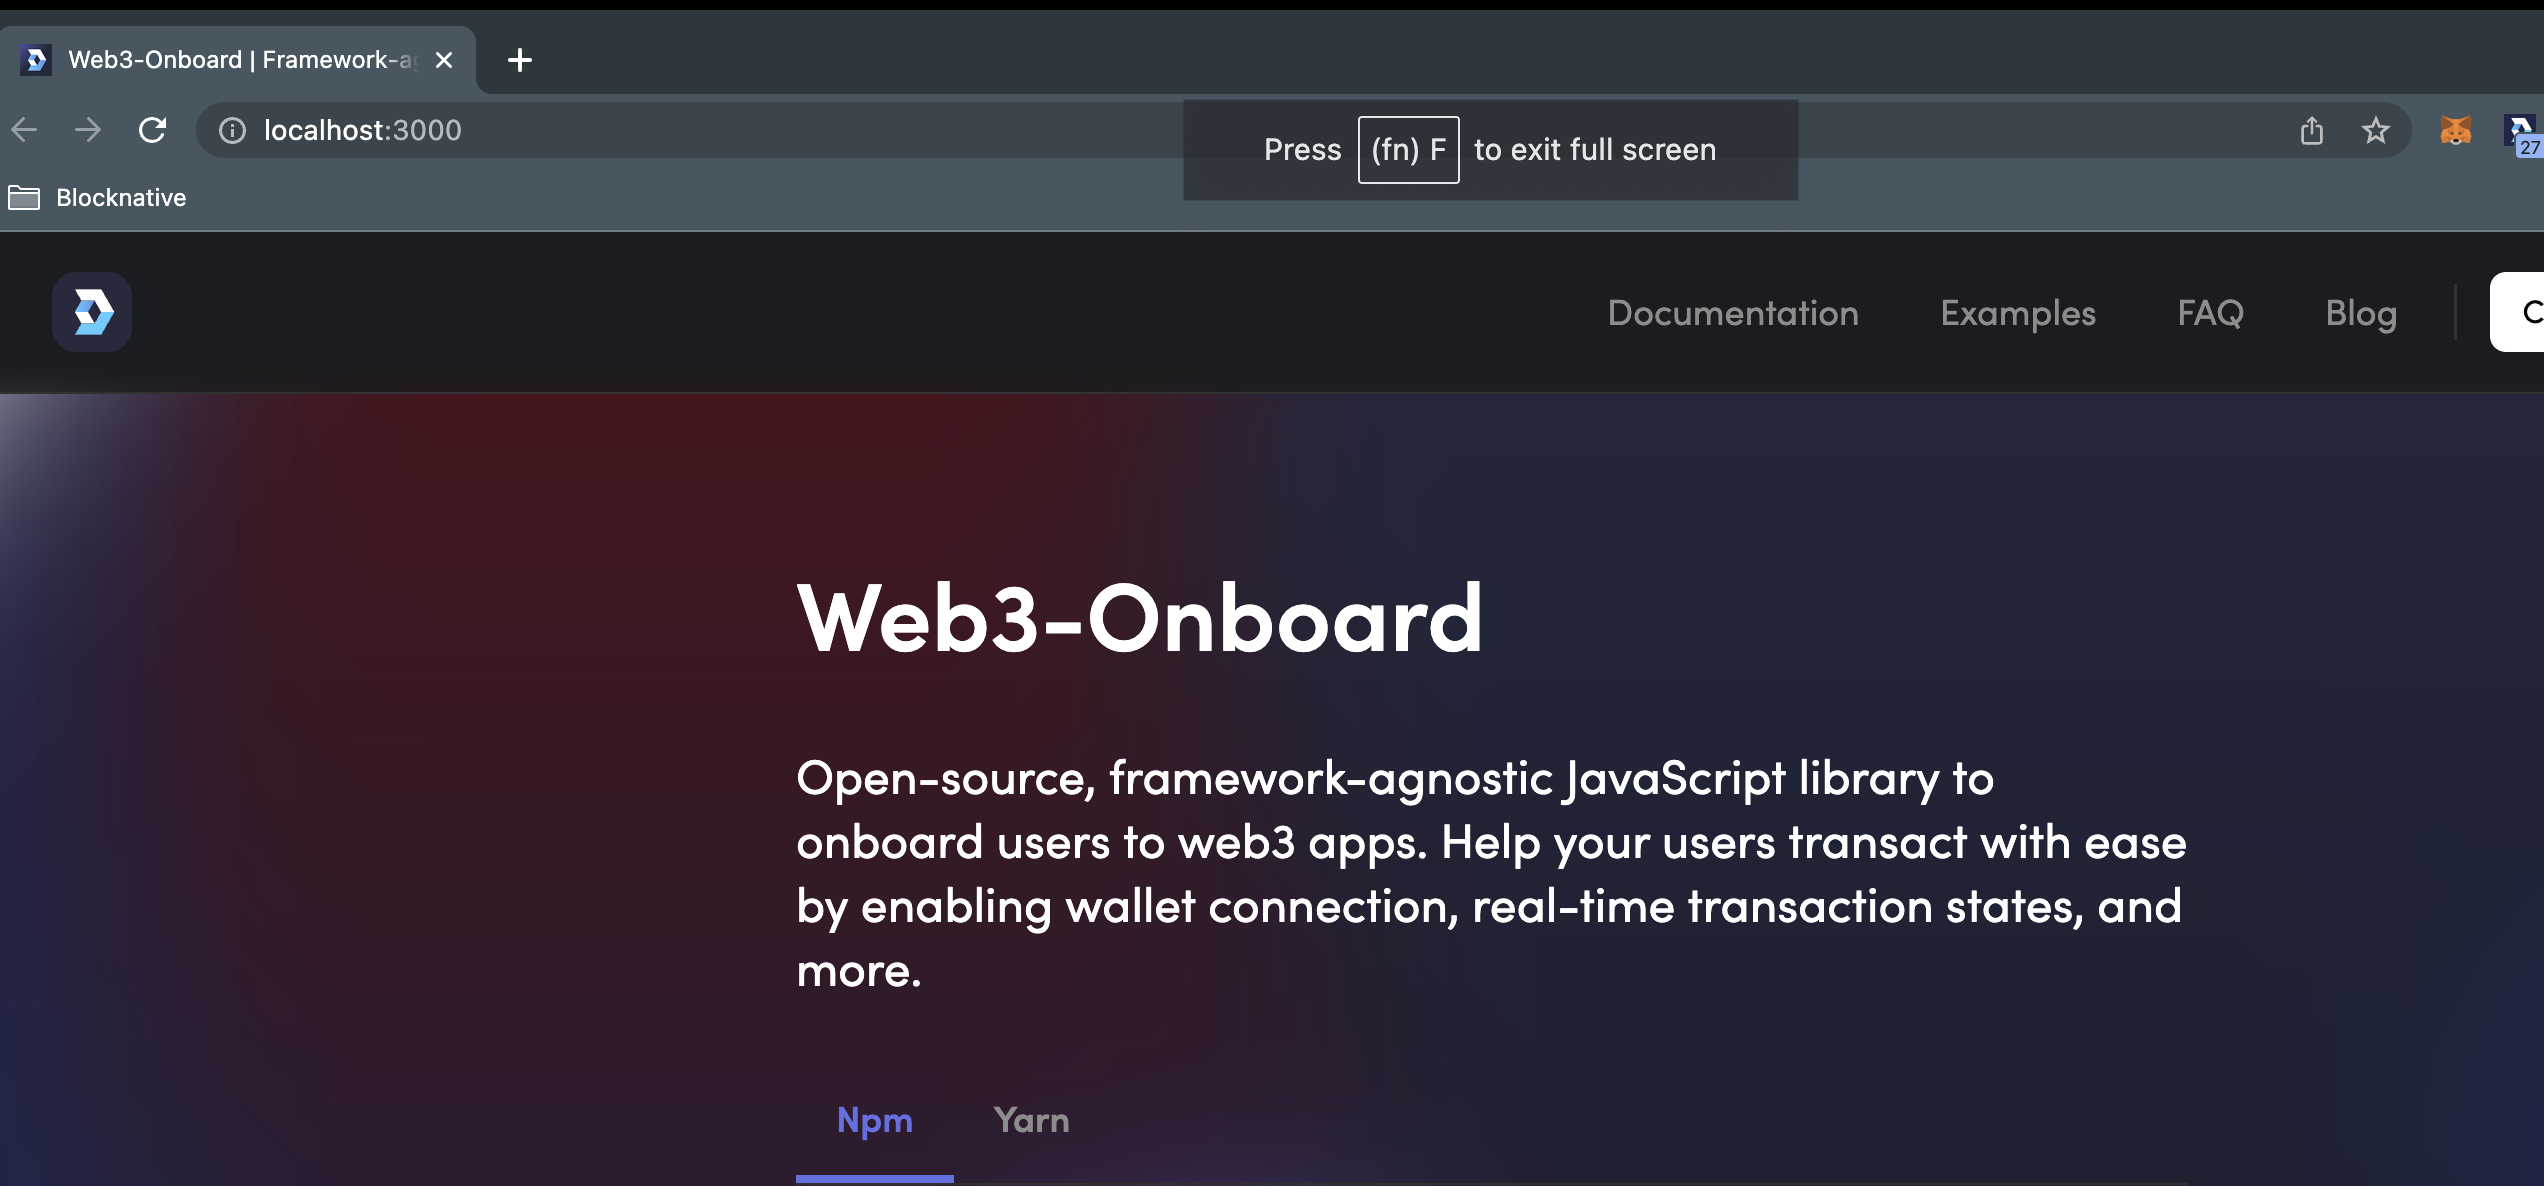Click the localhost:3000 address field
2544x1186 pixels.
[700, 130]
